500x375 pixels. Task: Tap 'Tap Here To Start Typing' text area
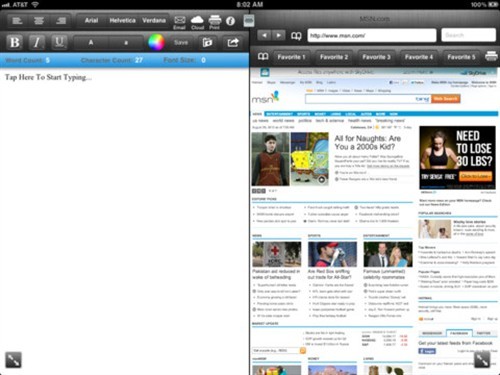click(48, 77)
